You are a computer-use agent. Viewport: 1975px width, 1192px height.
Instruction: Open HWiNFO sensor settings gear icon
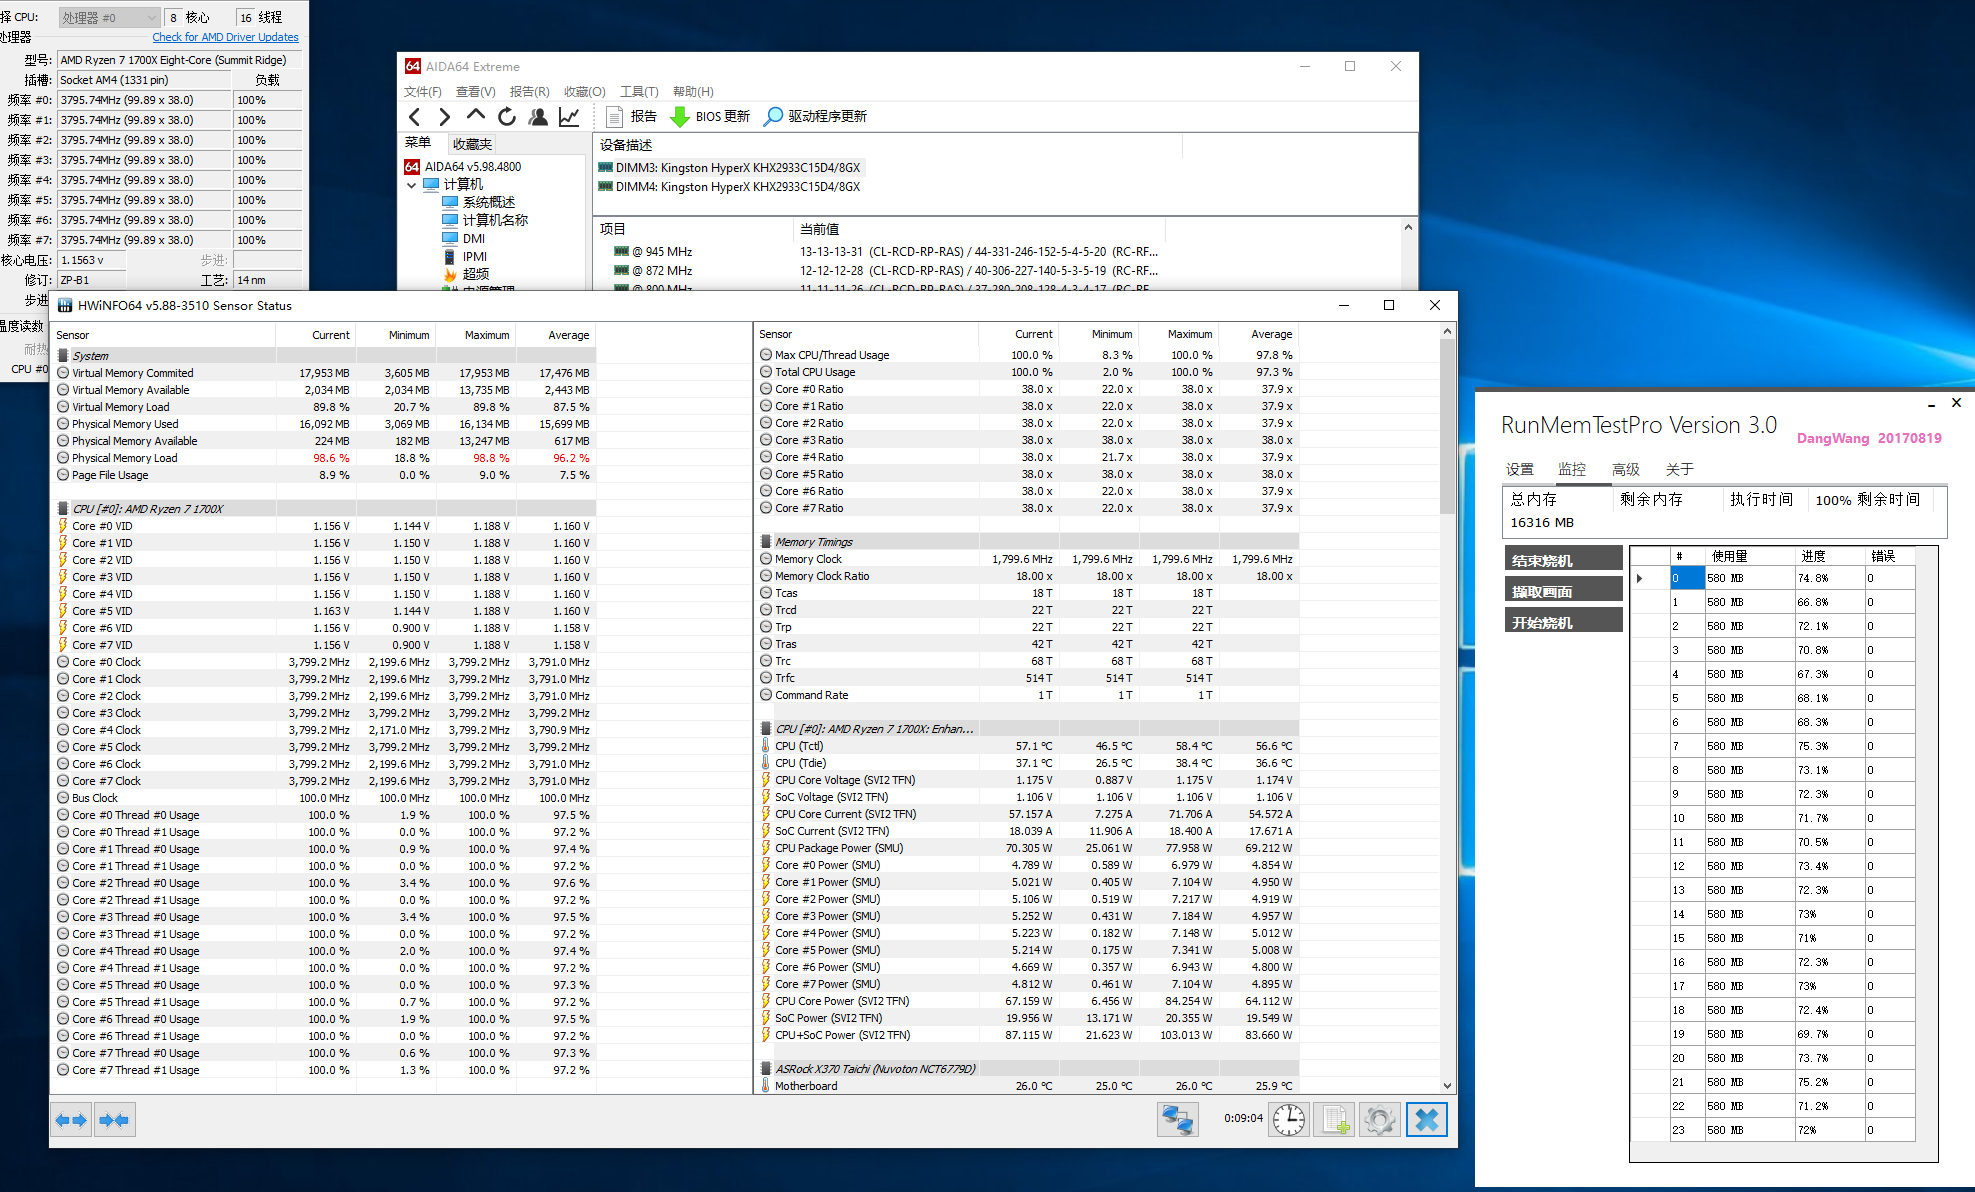point(1380,1120)
